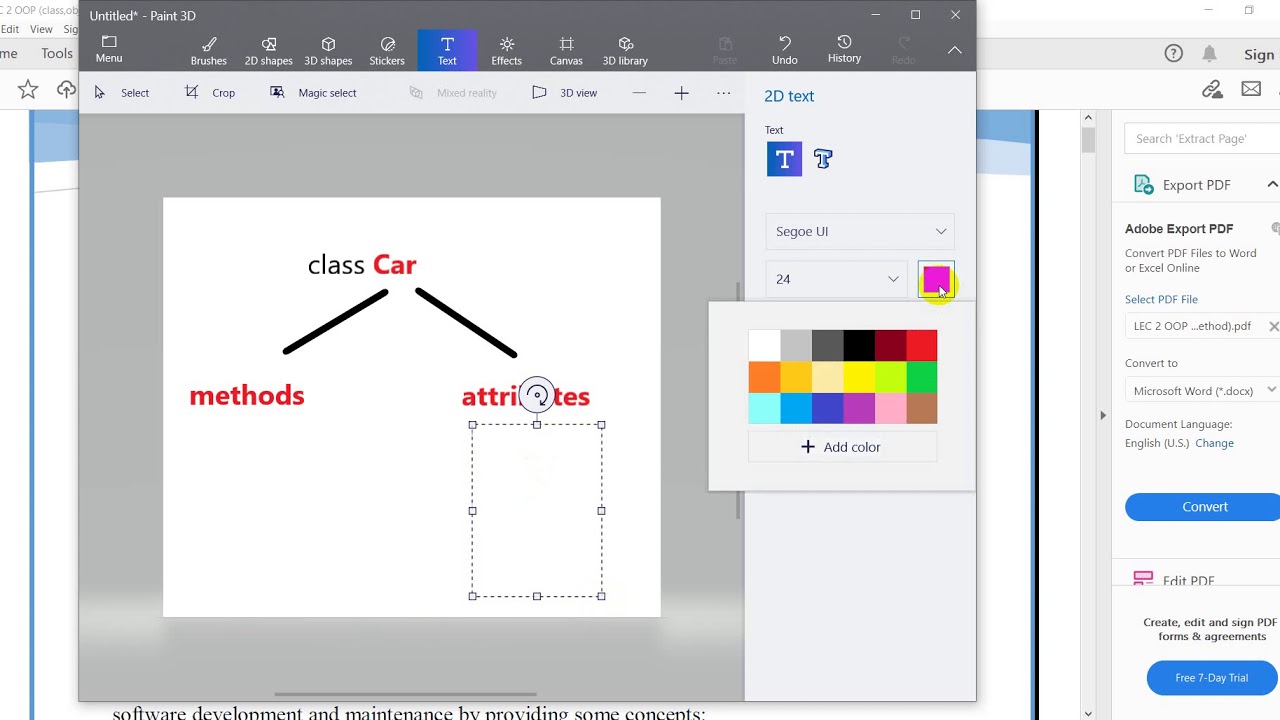The image size is (1280, 720).
Task: Open the History panel
Action: pyautogui.click(x=844, y=50)
